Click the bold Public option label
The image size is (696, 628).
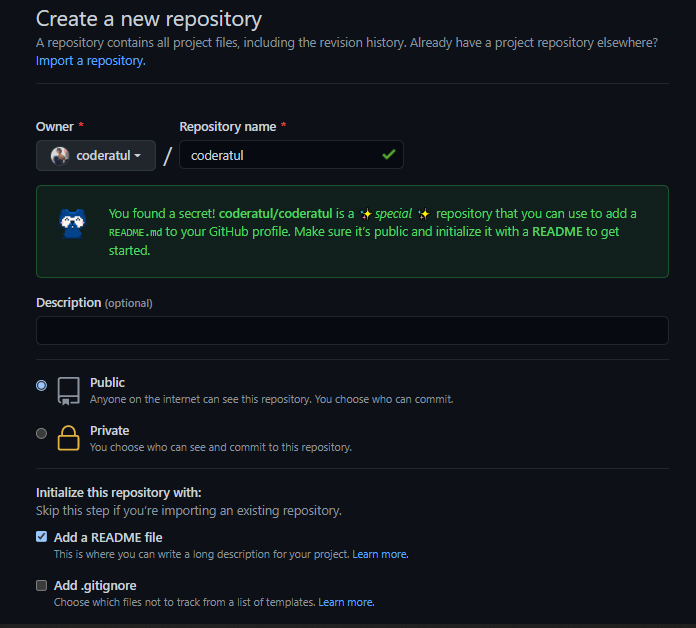pos(107,383)
